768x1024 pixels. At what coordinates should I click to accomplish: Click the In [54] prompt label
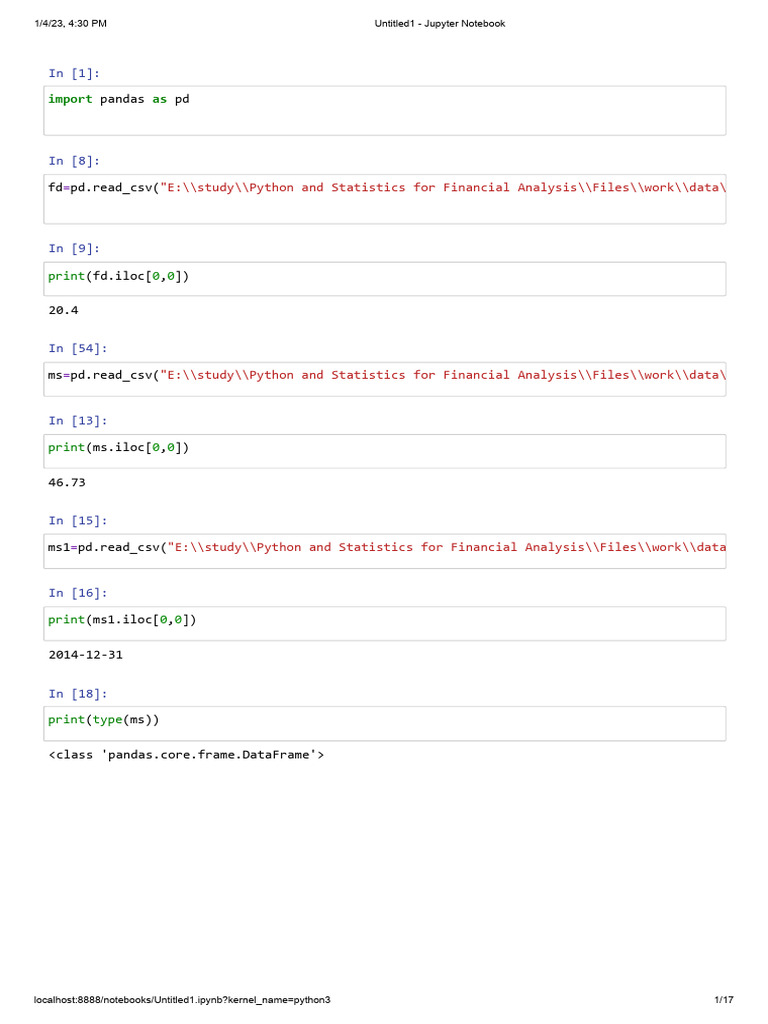78,348
